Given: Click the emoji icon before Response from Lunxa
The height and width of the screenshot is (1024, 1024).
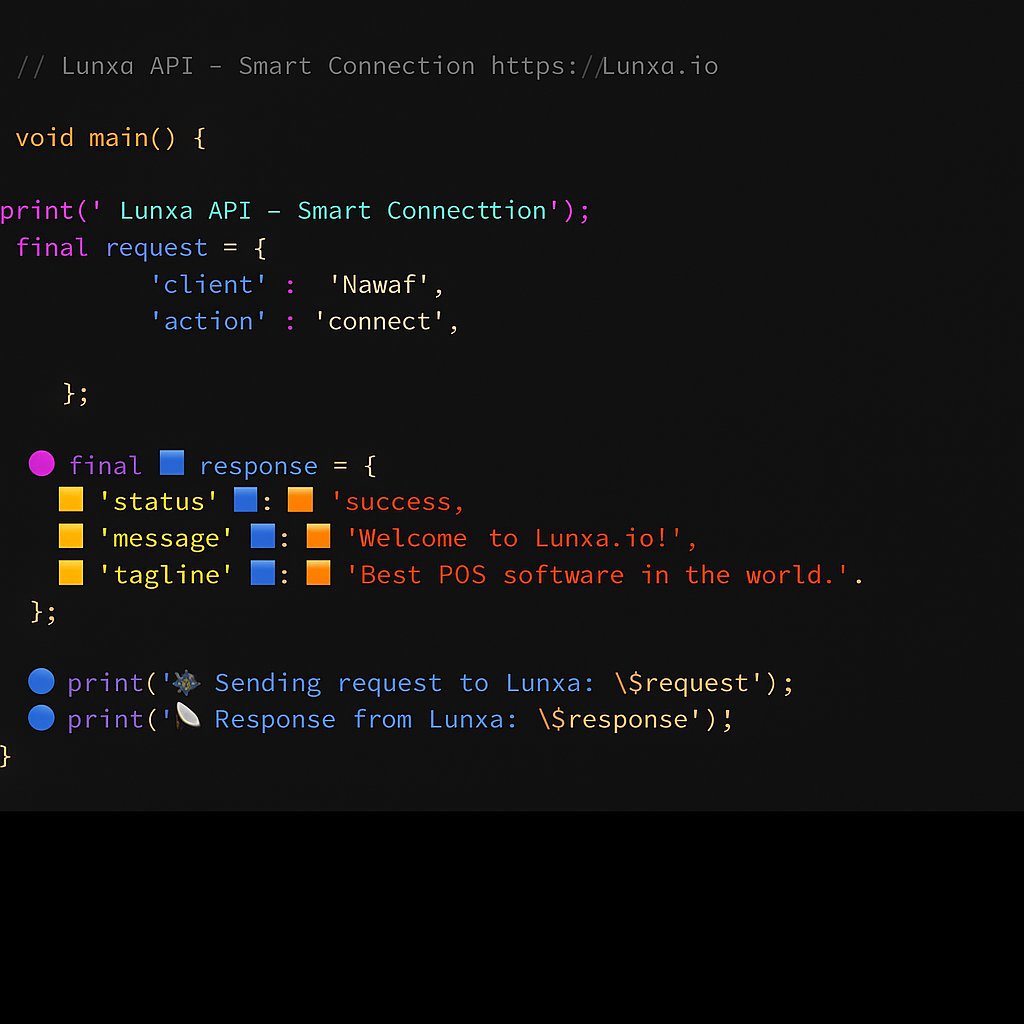Looking at the screenshot, I should [186, 717].
